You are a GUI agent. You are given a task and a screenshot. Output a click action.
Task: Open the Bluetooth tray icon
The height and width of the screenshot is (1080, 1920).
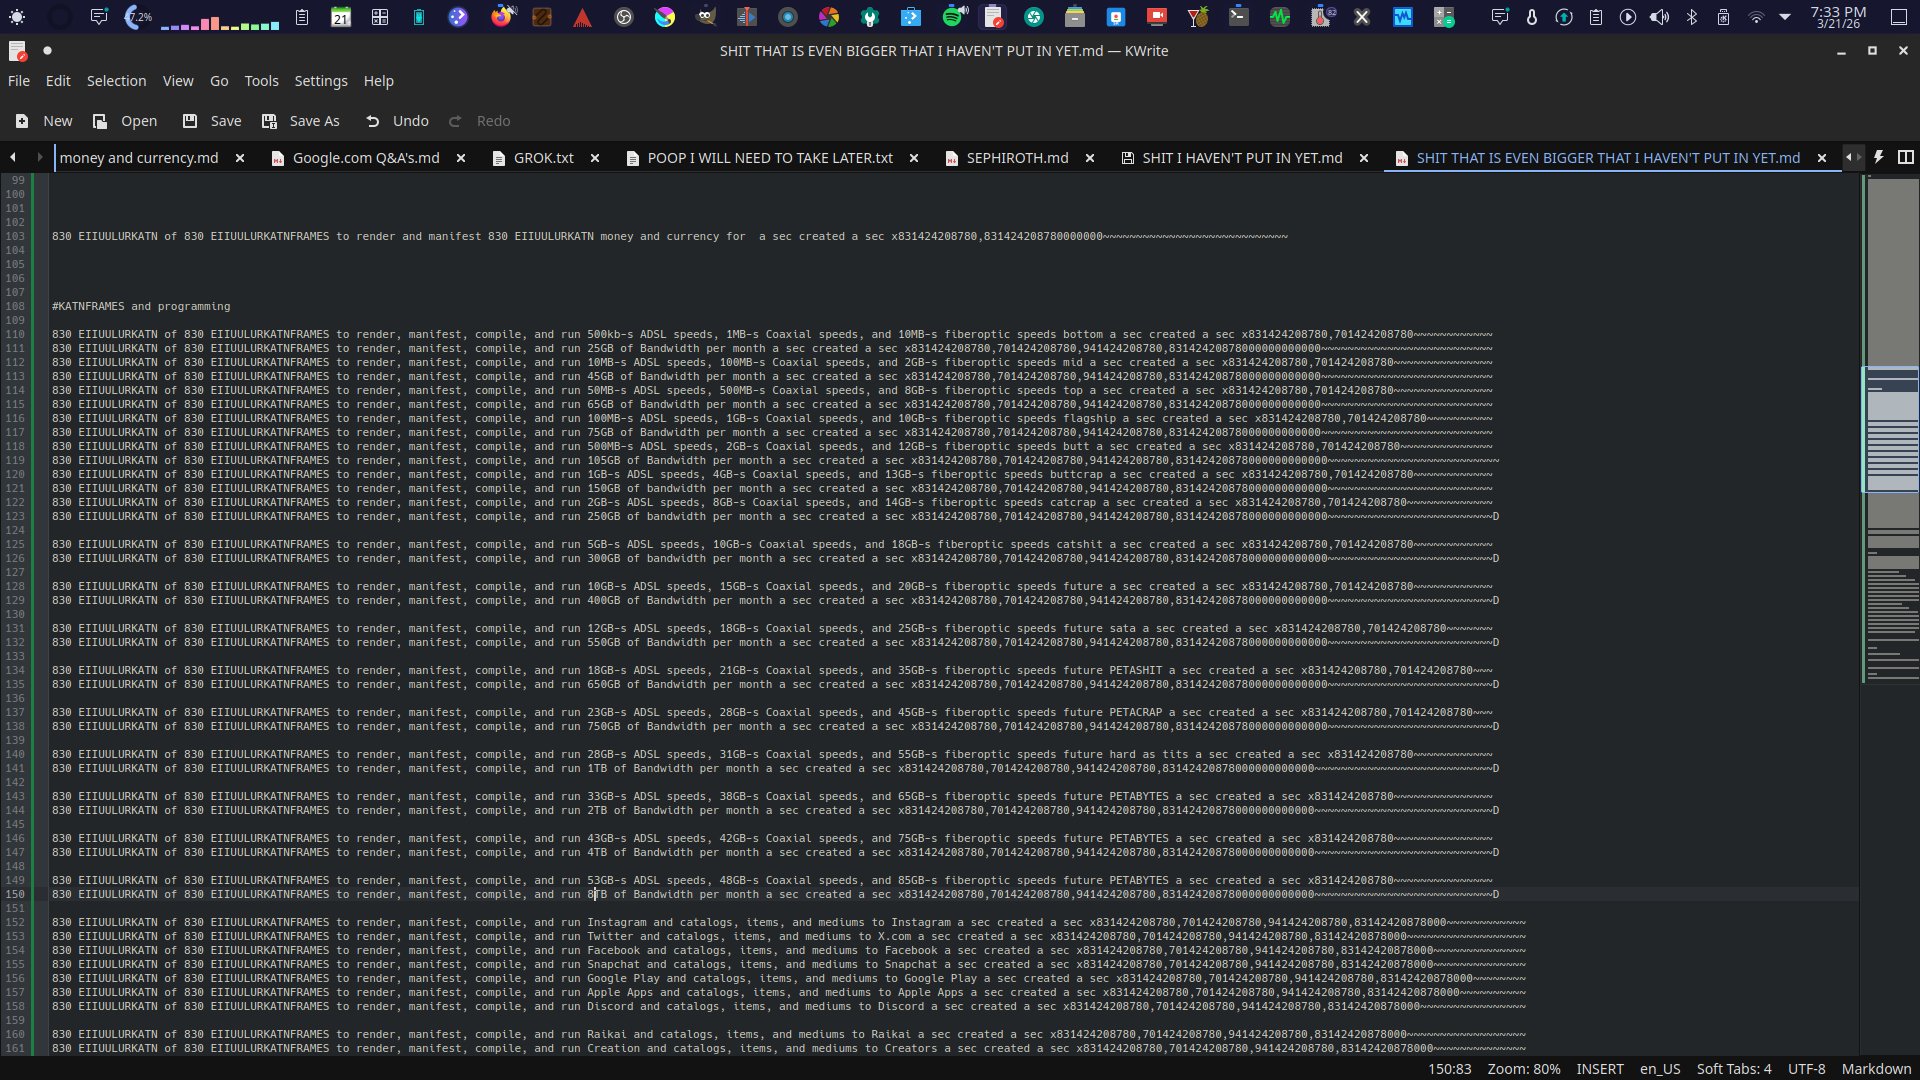click(1692, 17)
